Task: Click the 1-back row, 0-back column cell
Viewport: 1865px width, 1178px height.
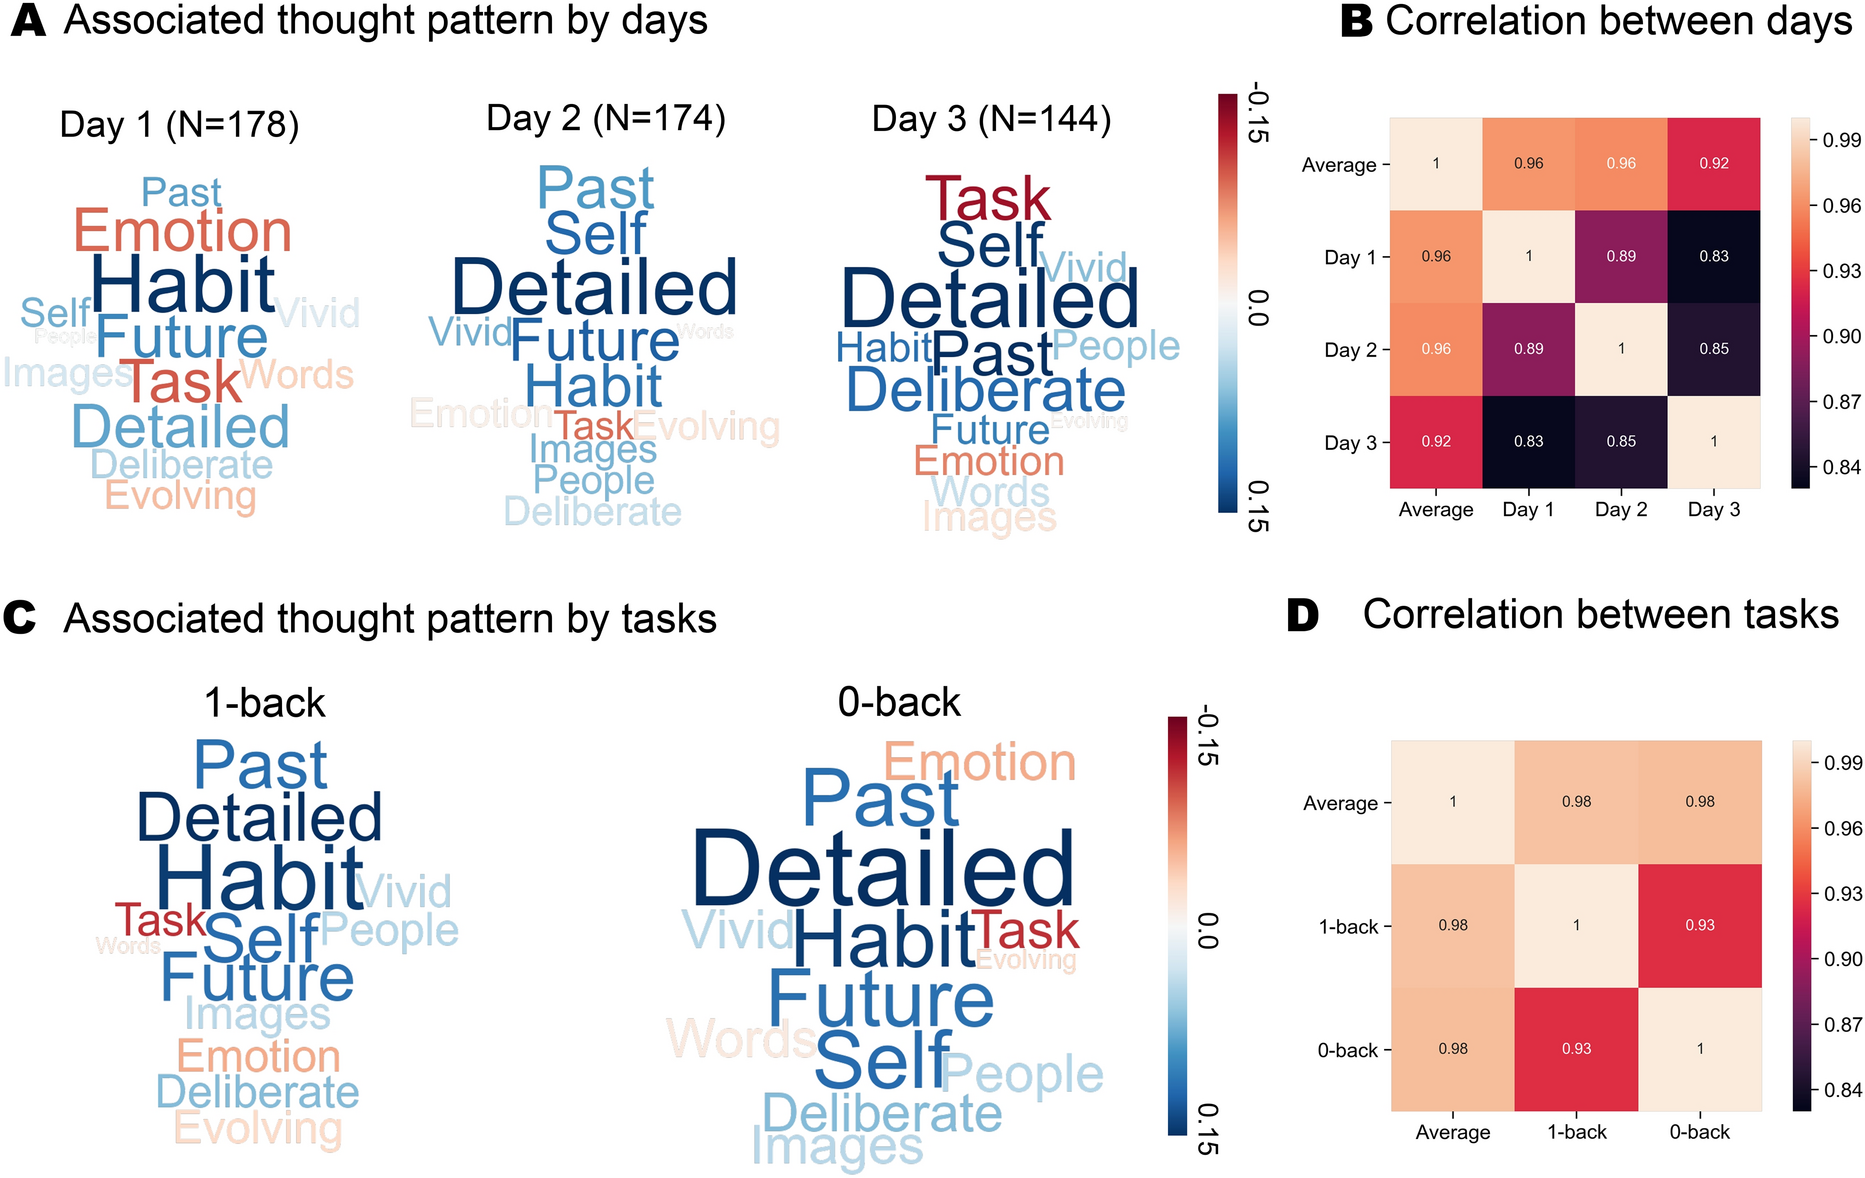Action: coord(1699,926)
